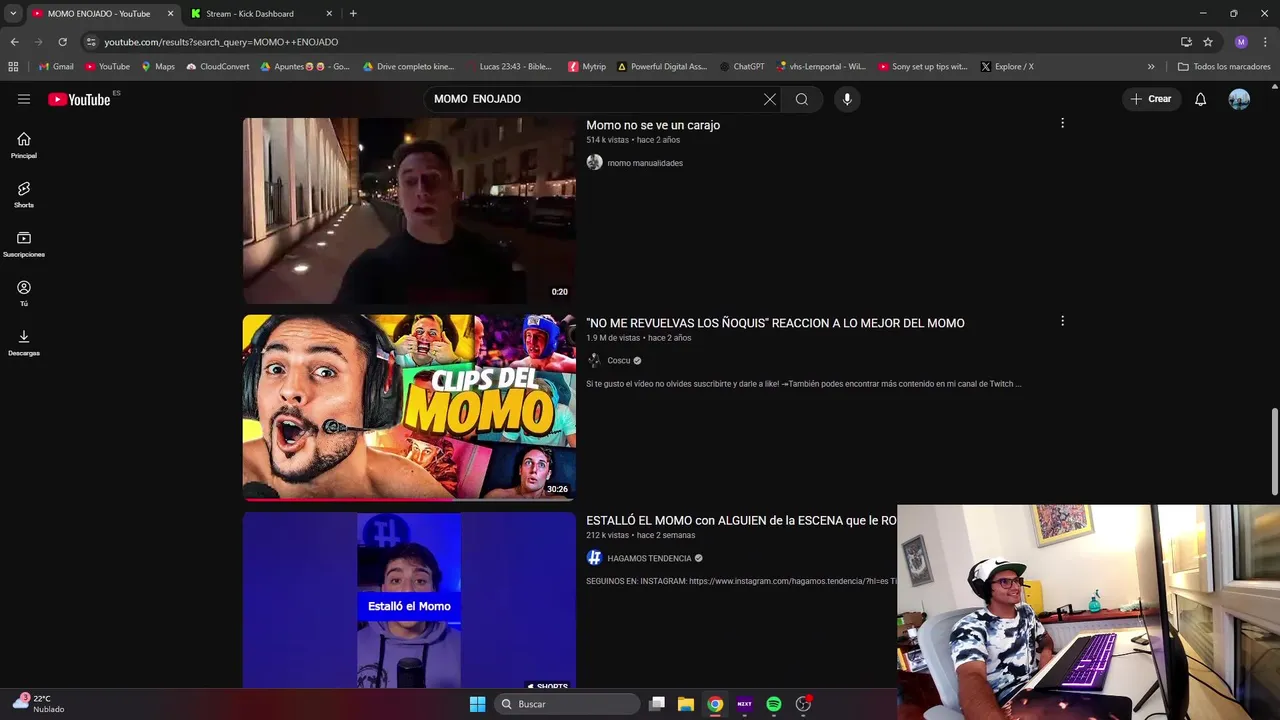Screen dimensions: 1280x720
Task: Open "NO ME REVUELVAS LOS ÑOQUIS" video title
Action: 775,323
